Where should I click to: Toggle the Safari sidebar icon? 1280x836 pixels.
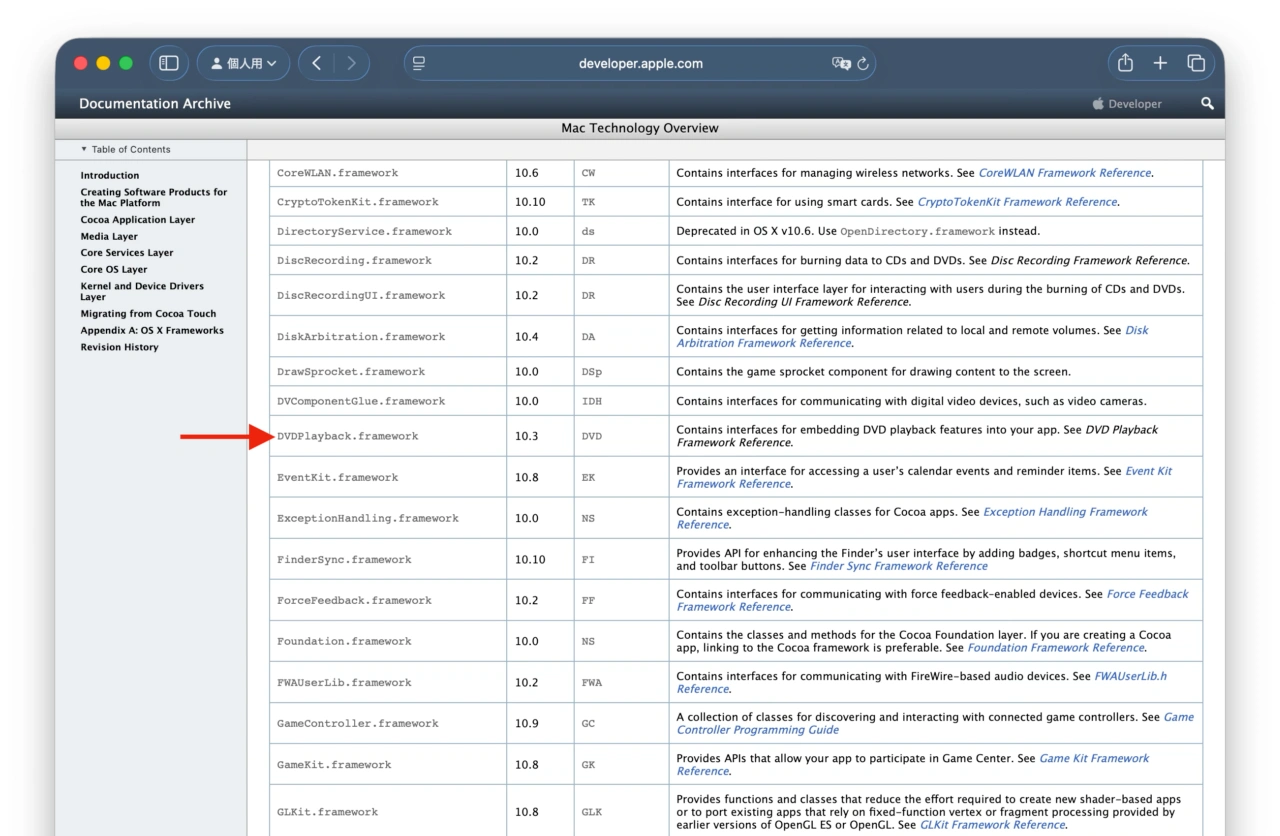point(169,63)
